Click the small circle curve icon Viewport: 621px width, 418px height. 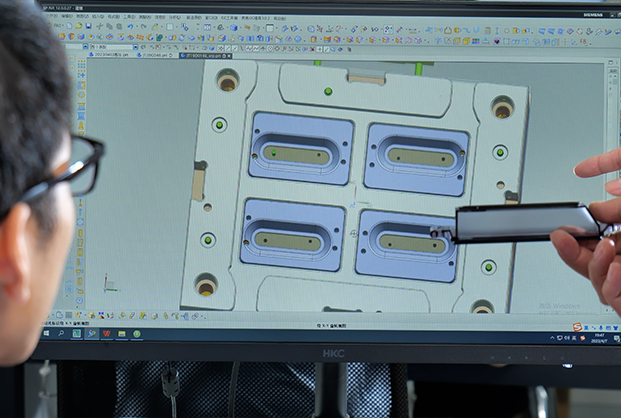pos(507,31)
